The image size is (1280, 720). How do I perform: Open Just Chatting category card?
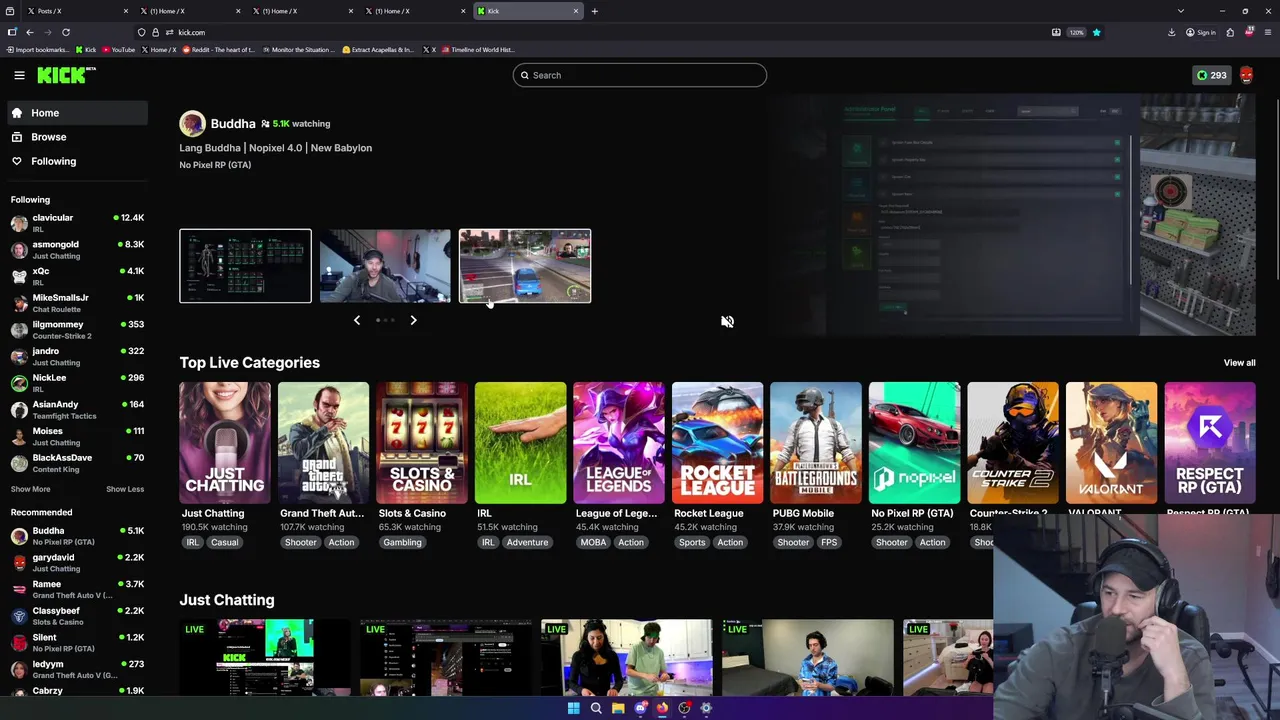point(225,442)
